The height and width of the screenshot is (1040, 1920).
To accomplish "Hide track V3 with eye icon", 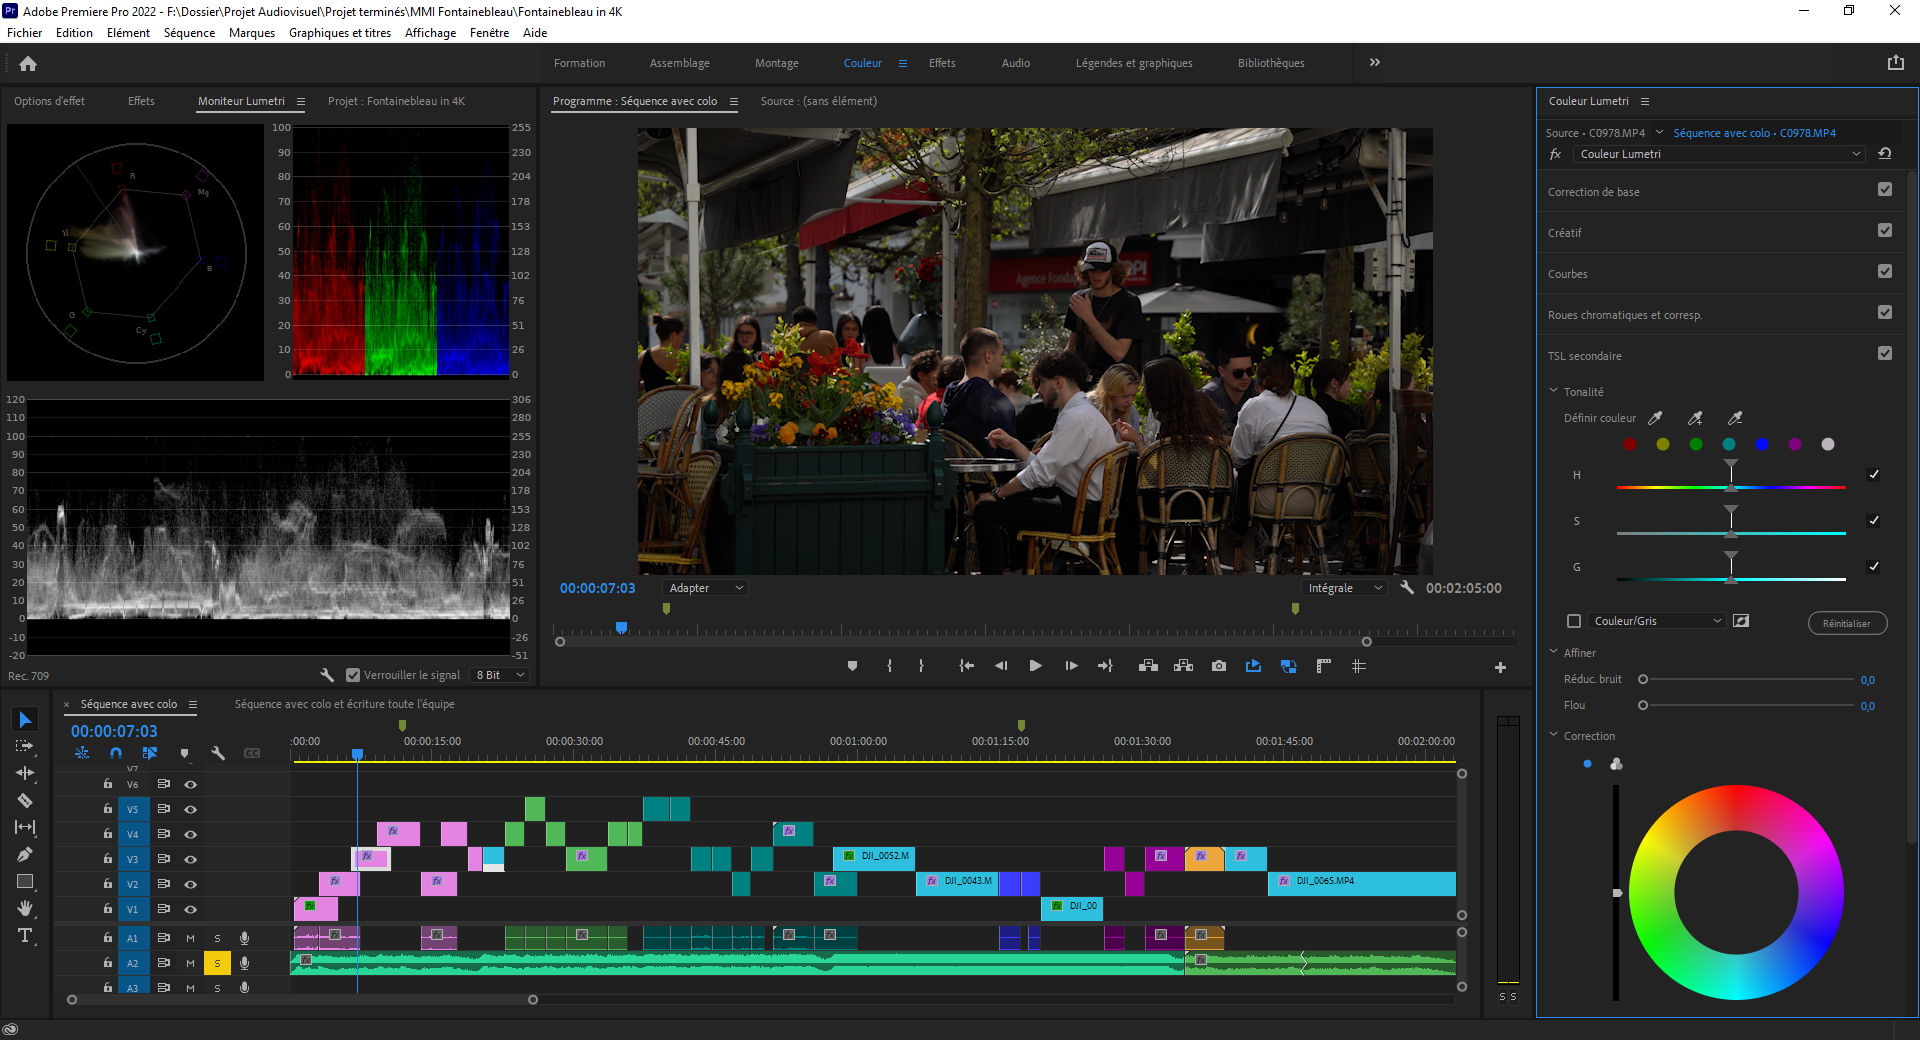I will (x=190, y=859).
